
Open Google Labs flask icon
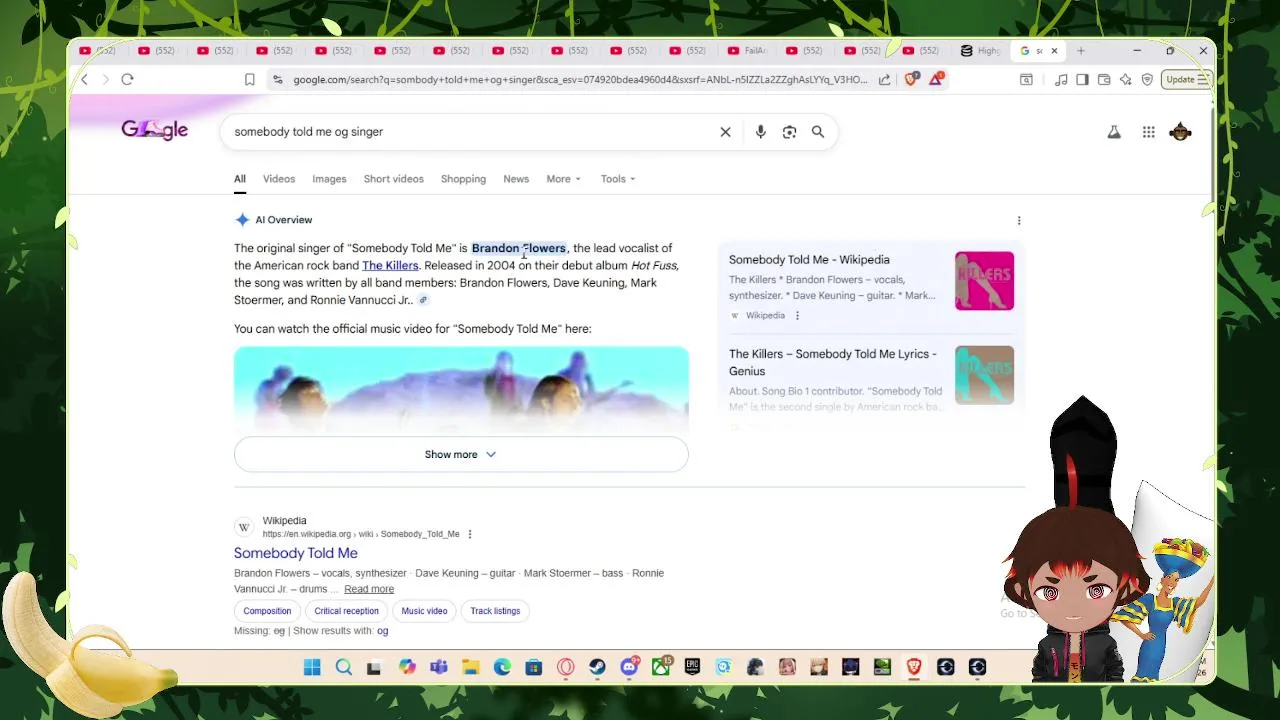tap(1114, 132)
